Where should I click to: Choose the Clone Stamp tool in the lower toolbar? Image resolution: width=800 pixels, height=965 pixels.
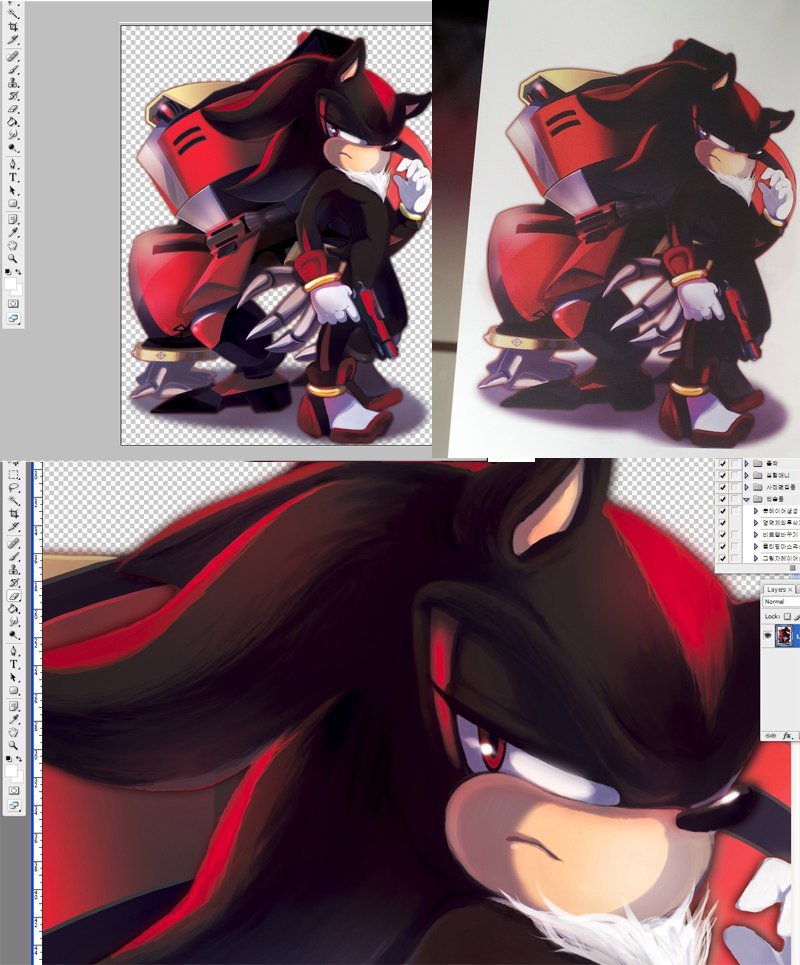click(x=13, y=569)
